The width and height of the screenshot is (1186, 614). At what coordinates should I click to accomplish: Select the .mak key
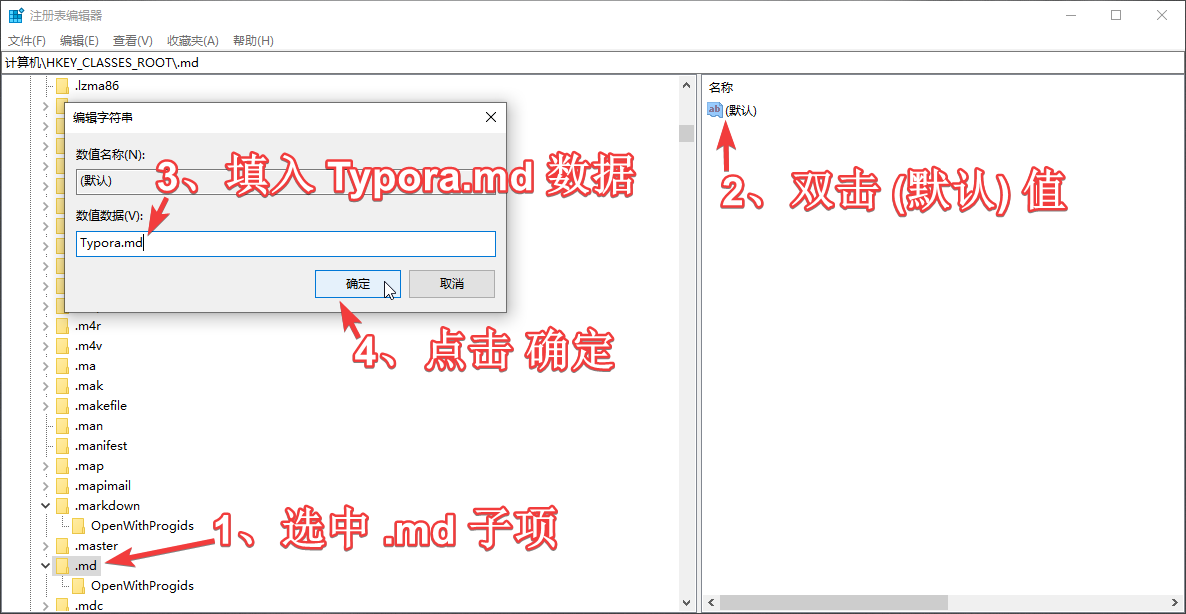tap(88, 386)
